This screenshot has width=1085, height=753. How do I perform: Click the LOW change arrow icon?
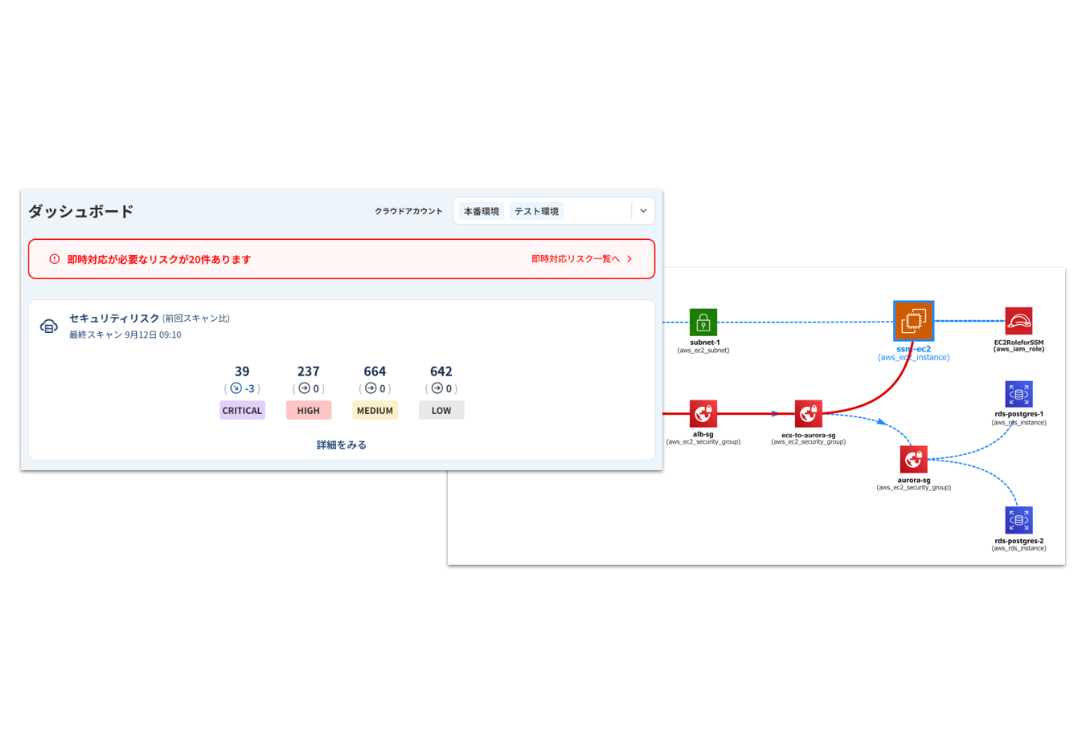tap(437, 388)
